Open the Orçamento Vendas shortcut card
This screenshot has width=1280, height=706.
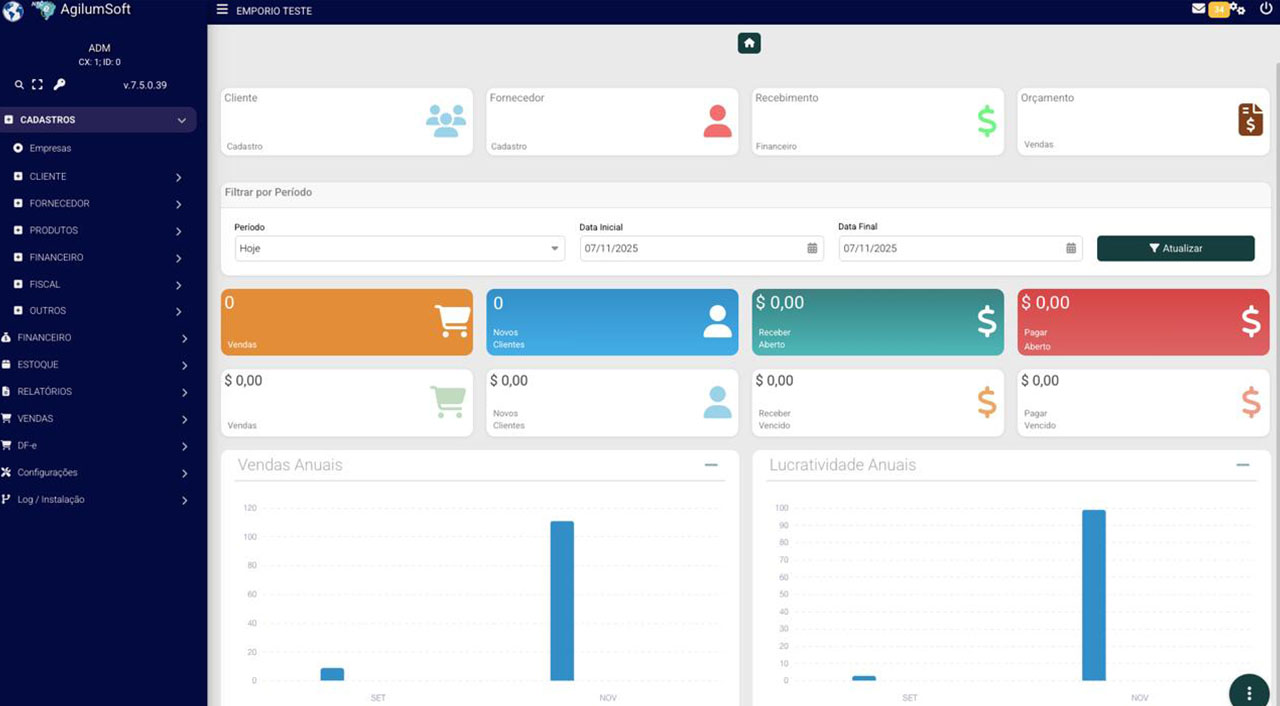[1143, 121]
